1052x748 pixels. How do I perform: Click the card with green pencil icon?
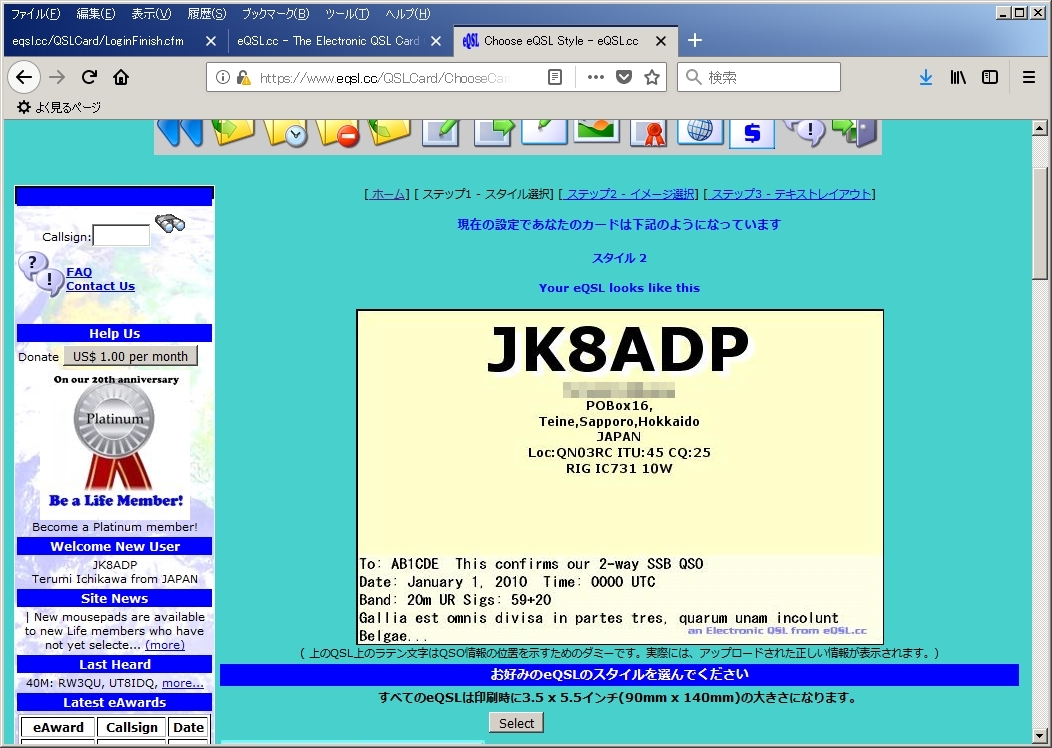[441, 132]
